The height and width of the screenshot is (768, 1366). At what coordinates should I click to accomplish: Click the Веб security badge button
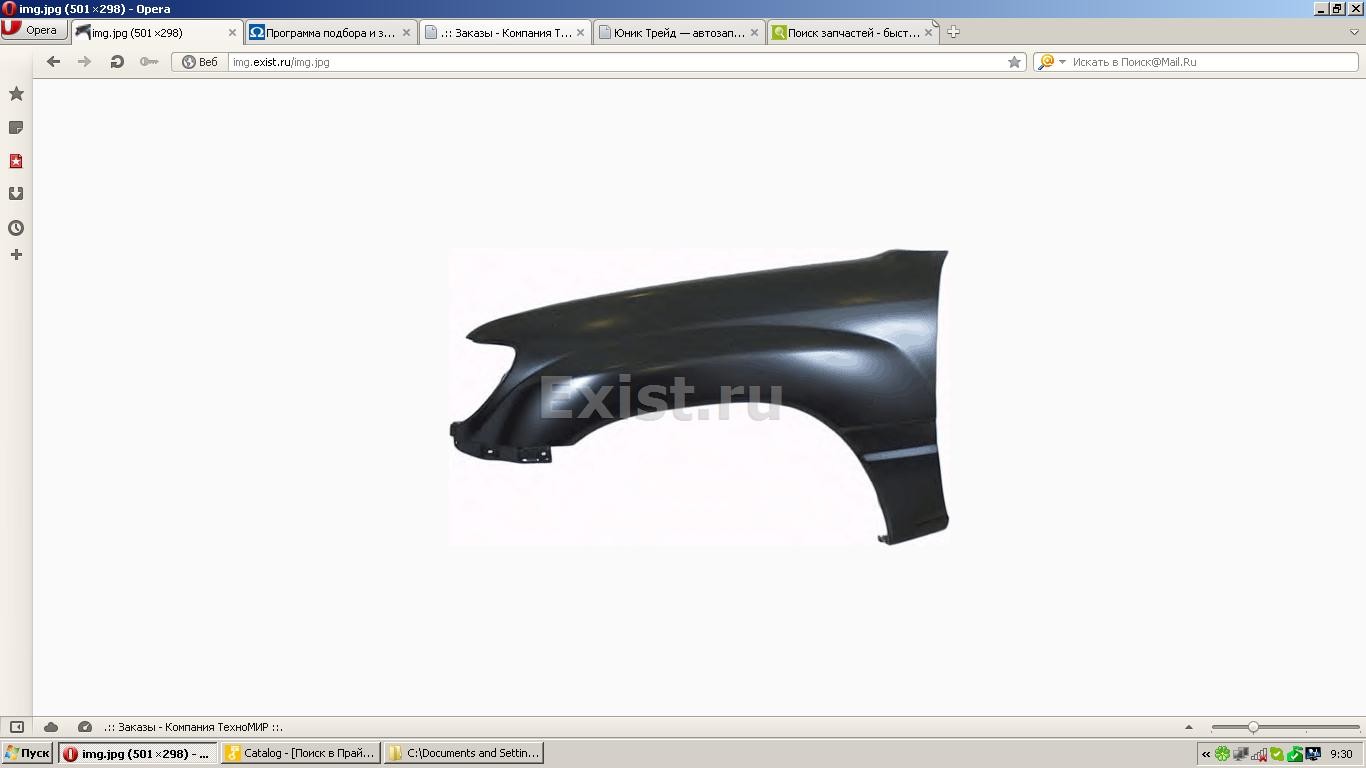pyautogui.click(x=200, y=62)
